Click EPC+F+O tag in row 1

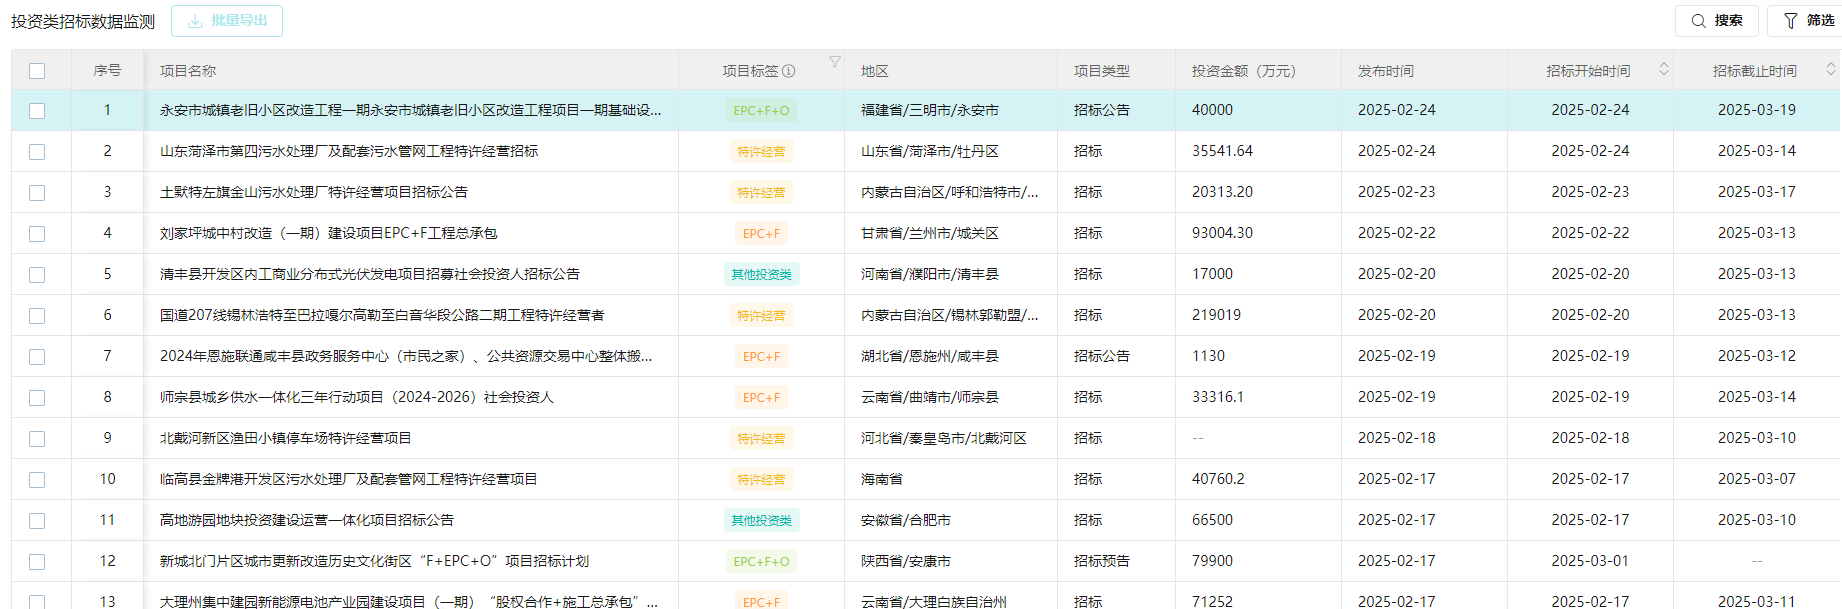pyautogui.click(x=761, y=111)
